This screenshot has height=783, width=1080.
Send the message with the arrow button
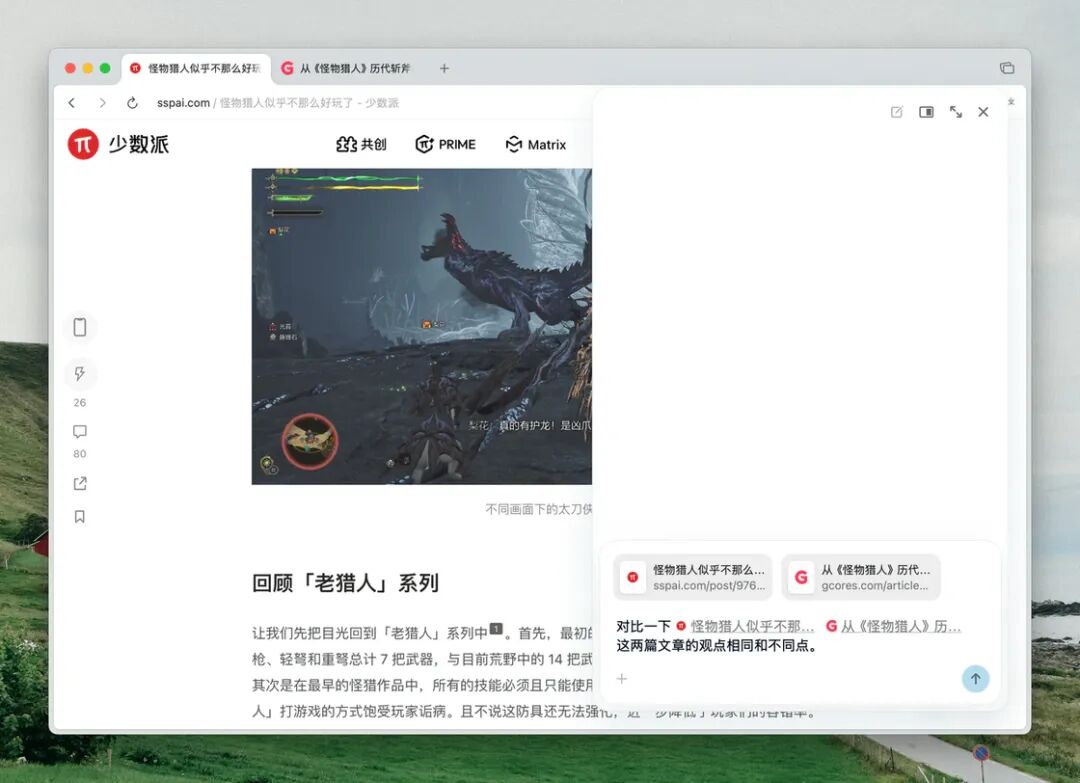tap(975, 678)
